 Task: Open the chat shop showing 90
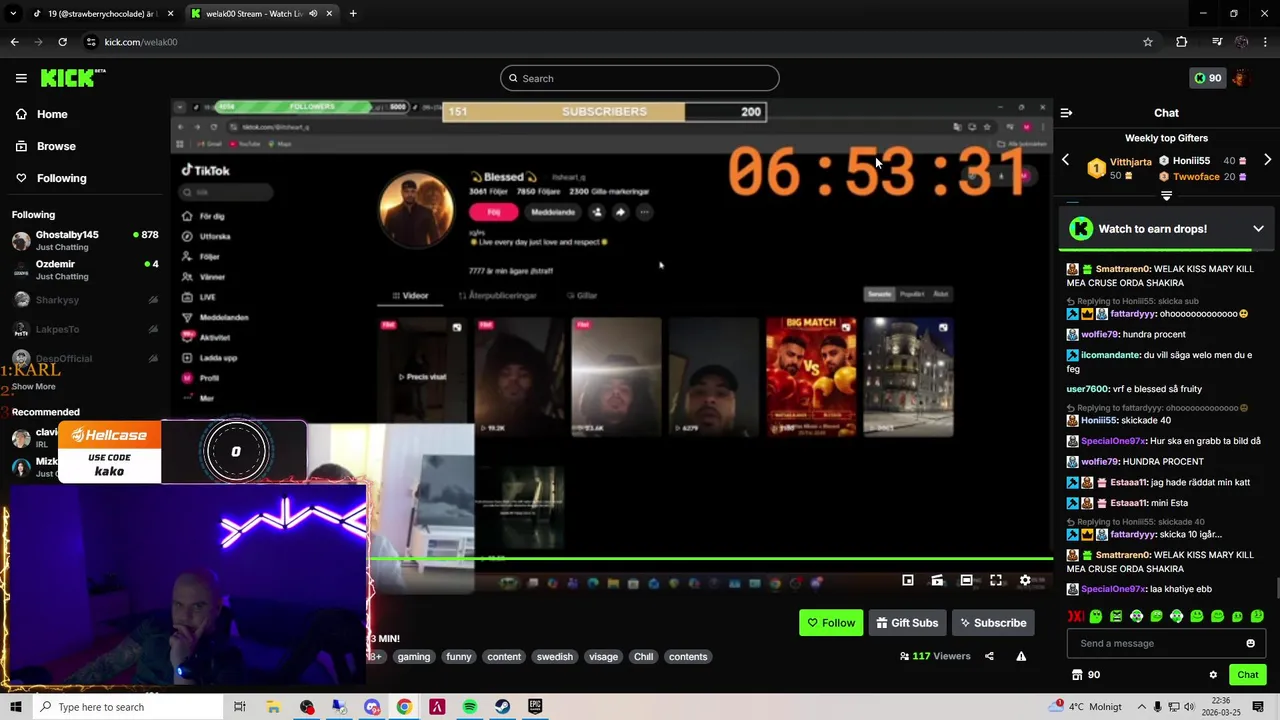(1086, 675)
